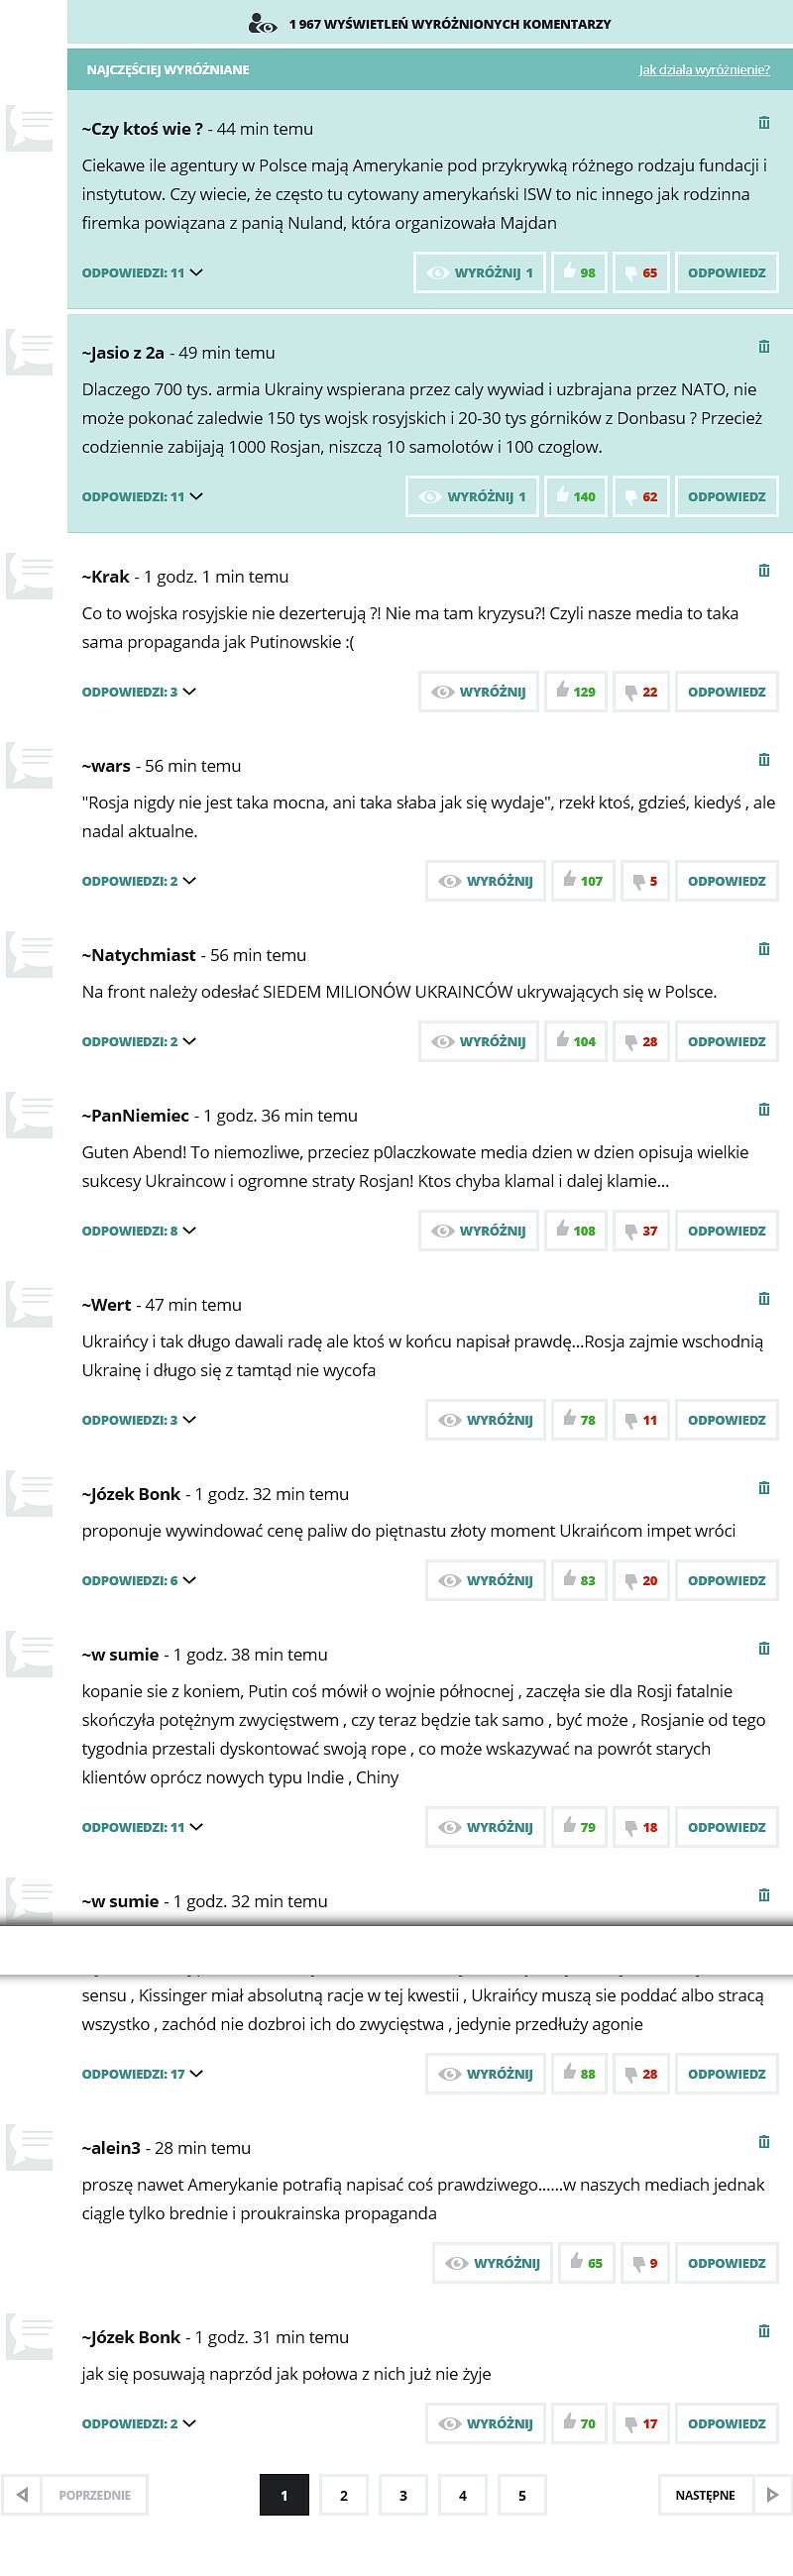Click trash icon on Czy ktoś wie comment
Screen dimensions: 793x2576
click(x=764, y=122)
